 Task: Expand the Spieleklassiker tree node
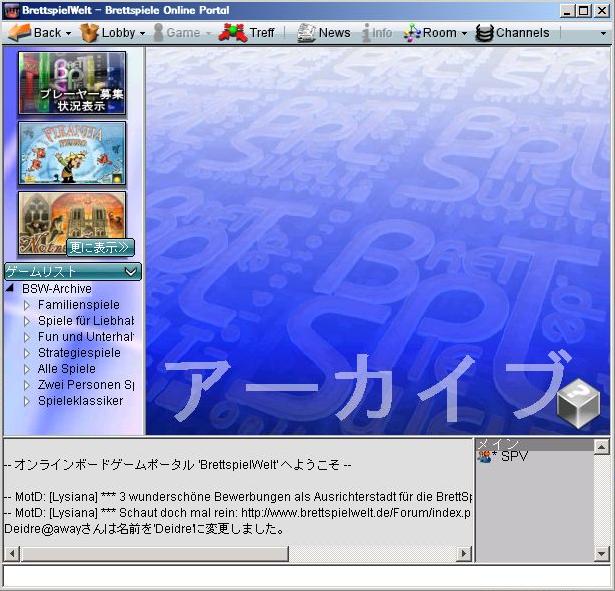tap(27, 401)
